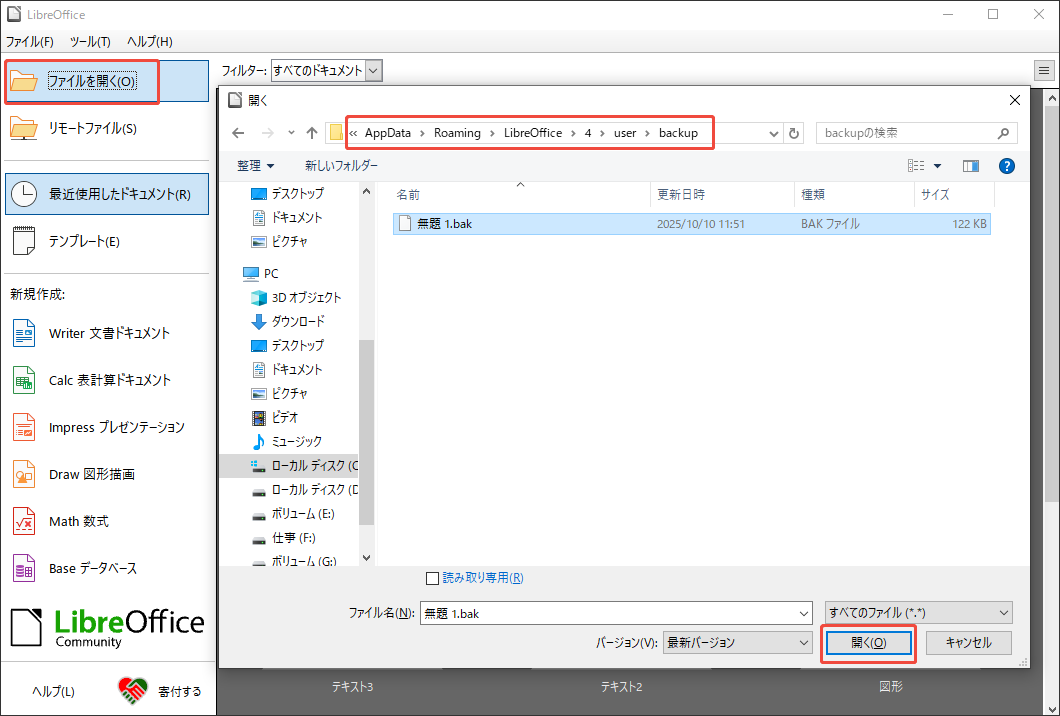Click the Remote Files folder icon
This screenshot has height=716, width=1060.
(x=24, y=128)
